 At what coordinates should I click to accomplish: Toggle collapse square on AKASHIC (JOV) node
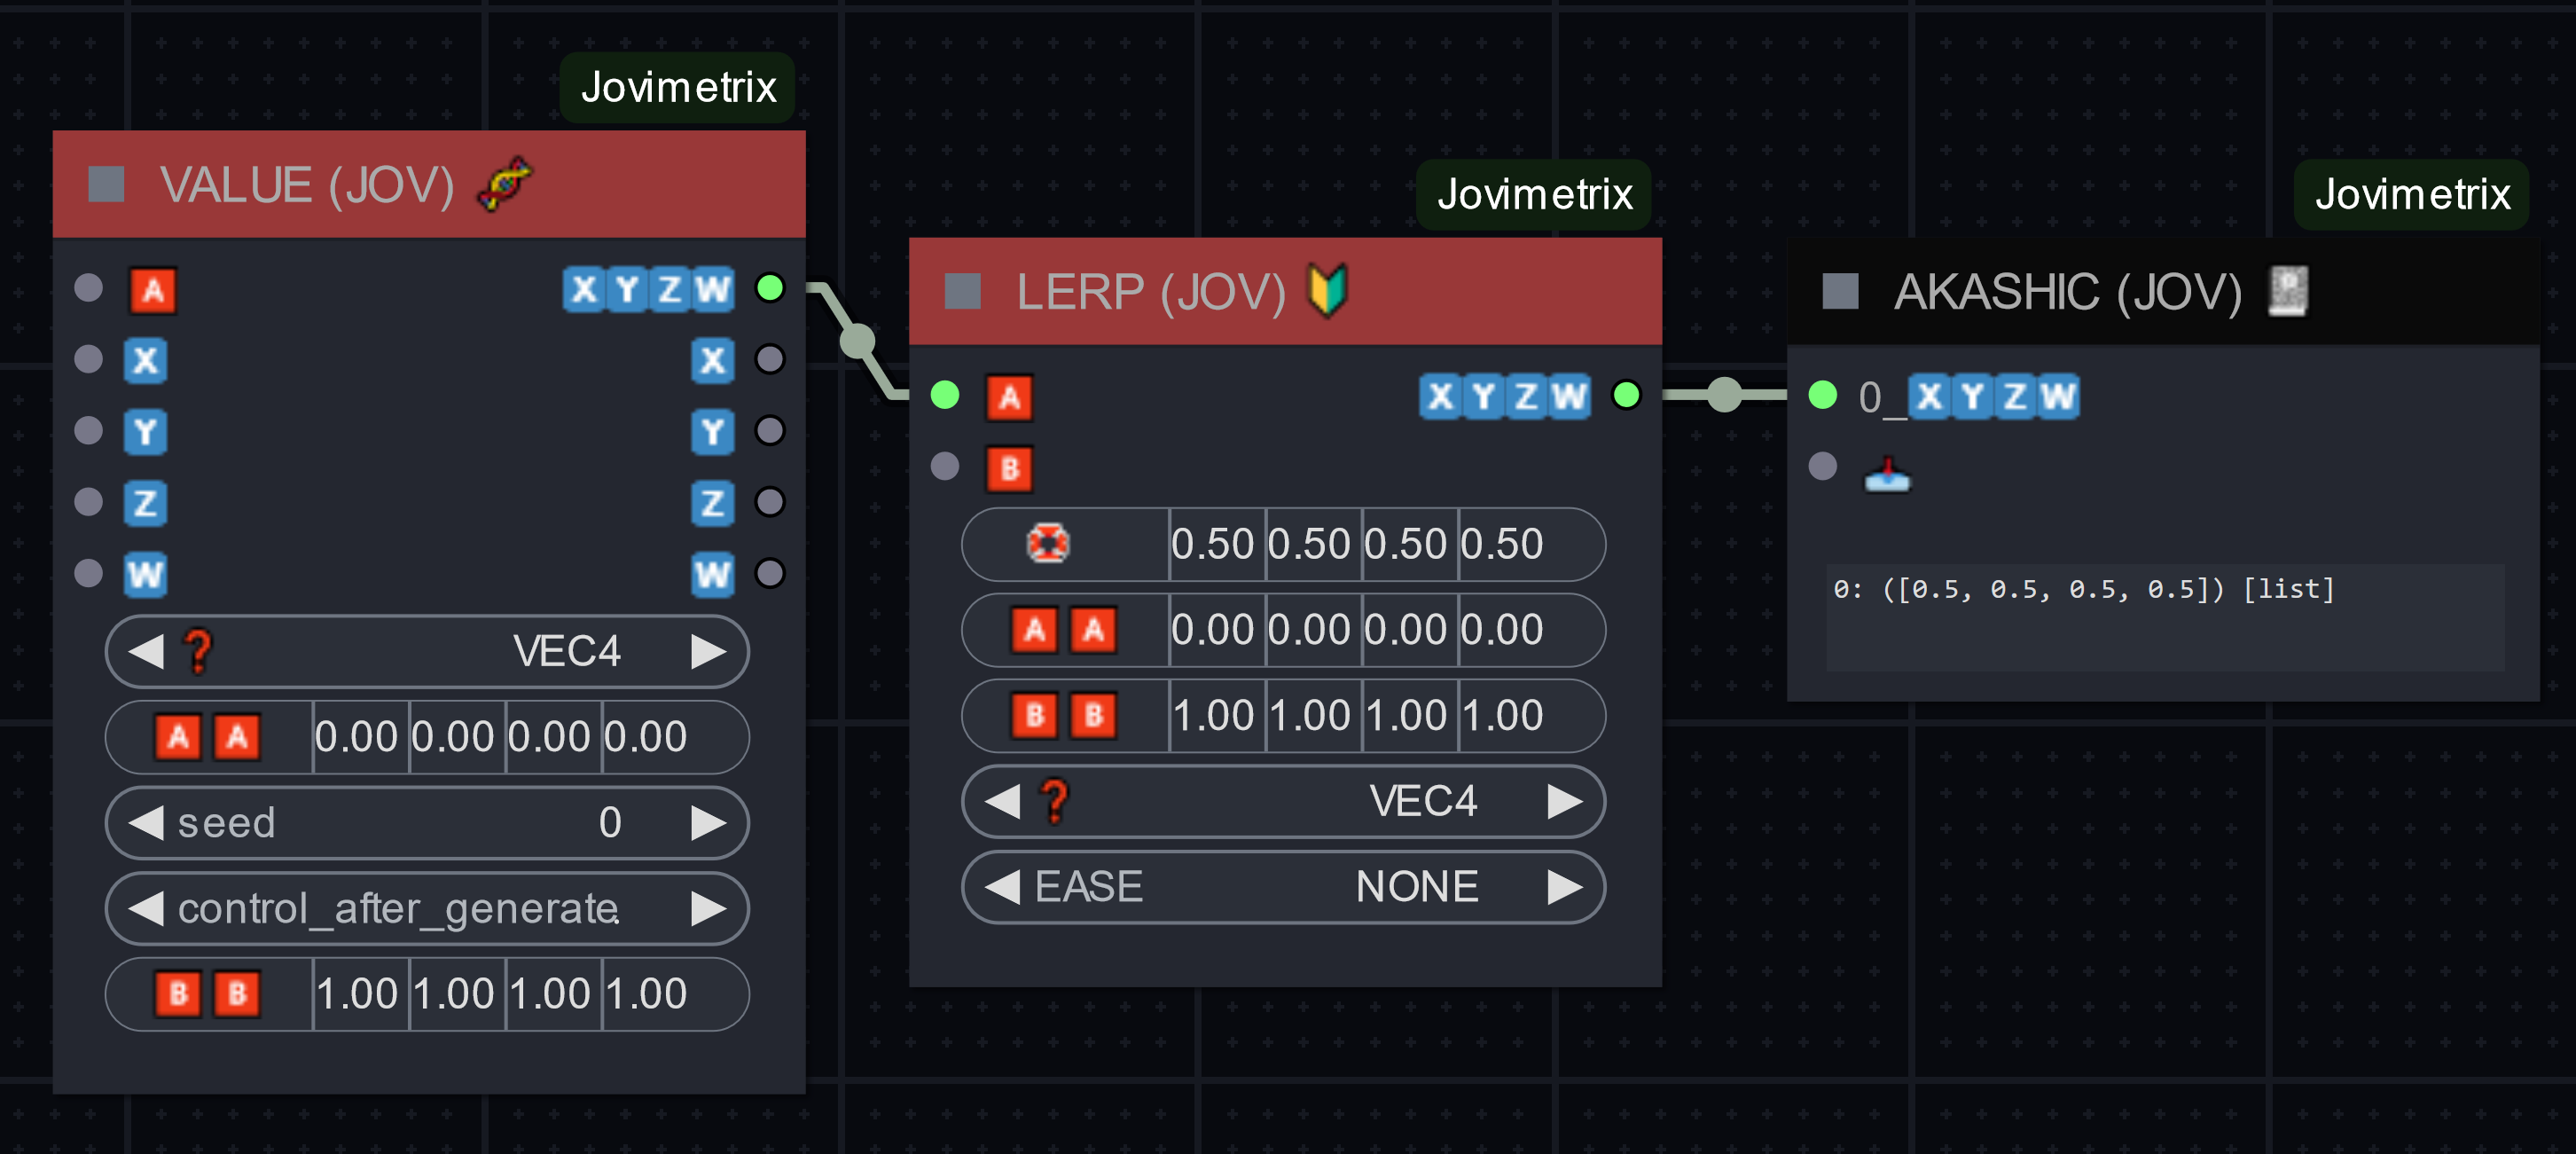pos(1839,291)
